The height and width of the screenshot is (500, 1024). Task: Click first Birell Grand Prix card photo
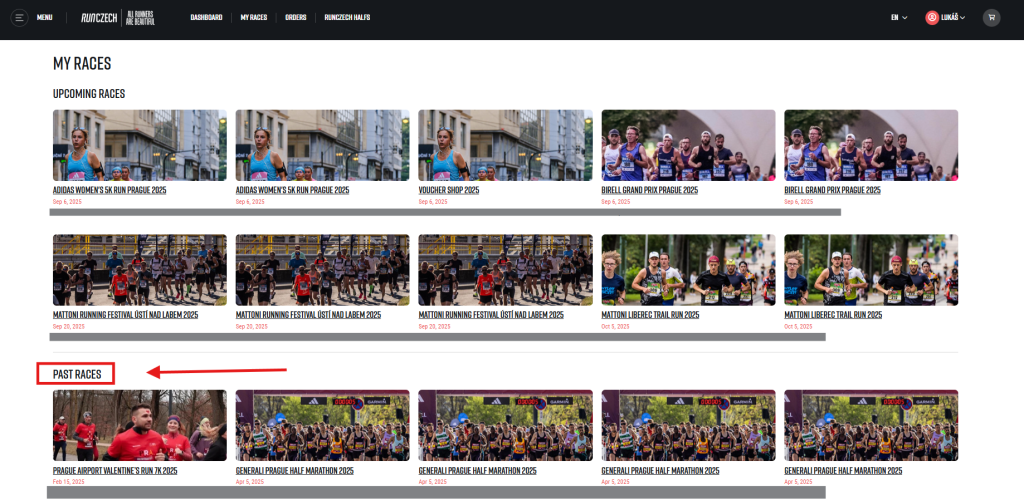click(x=688, y=145)
